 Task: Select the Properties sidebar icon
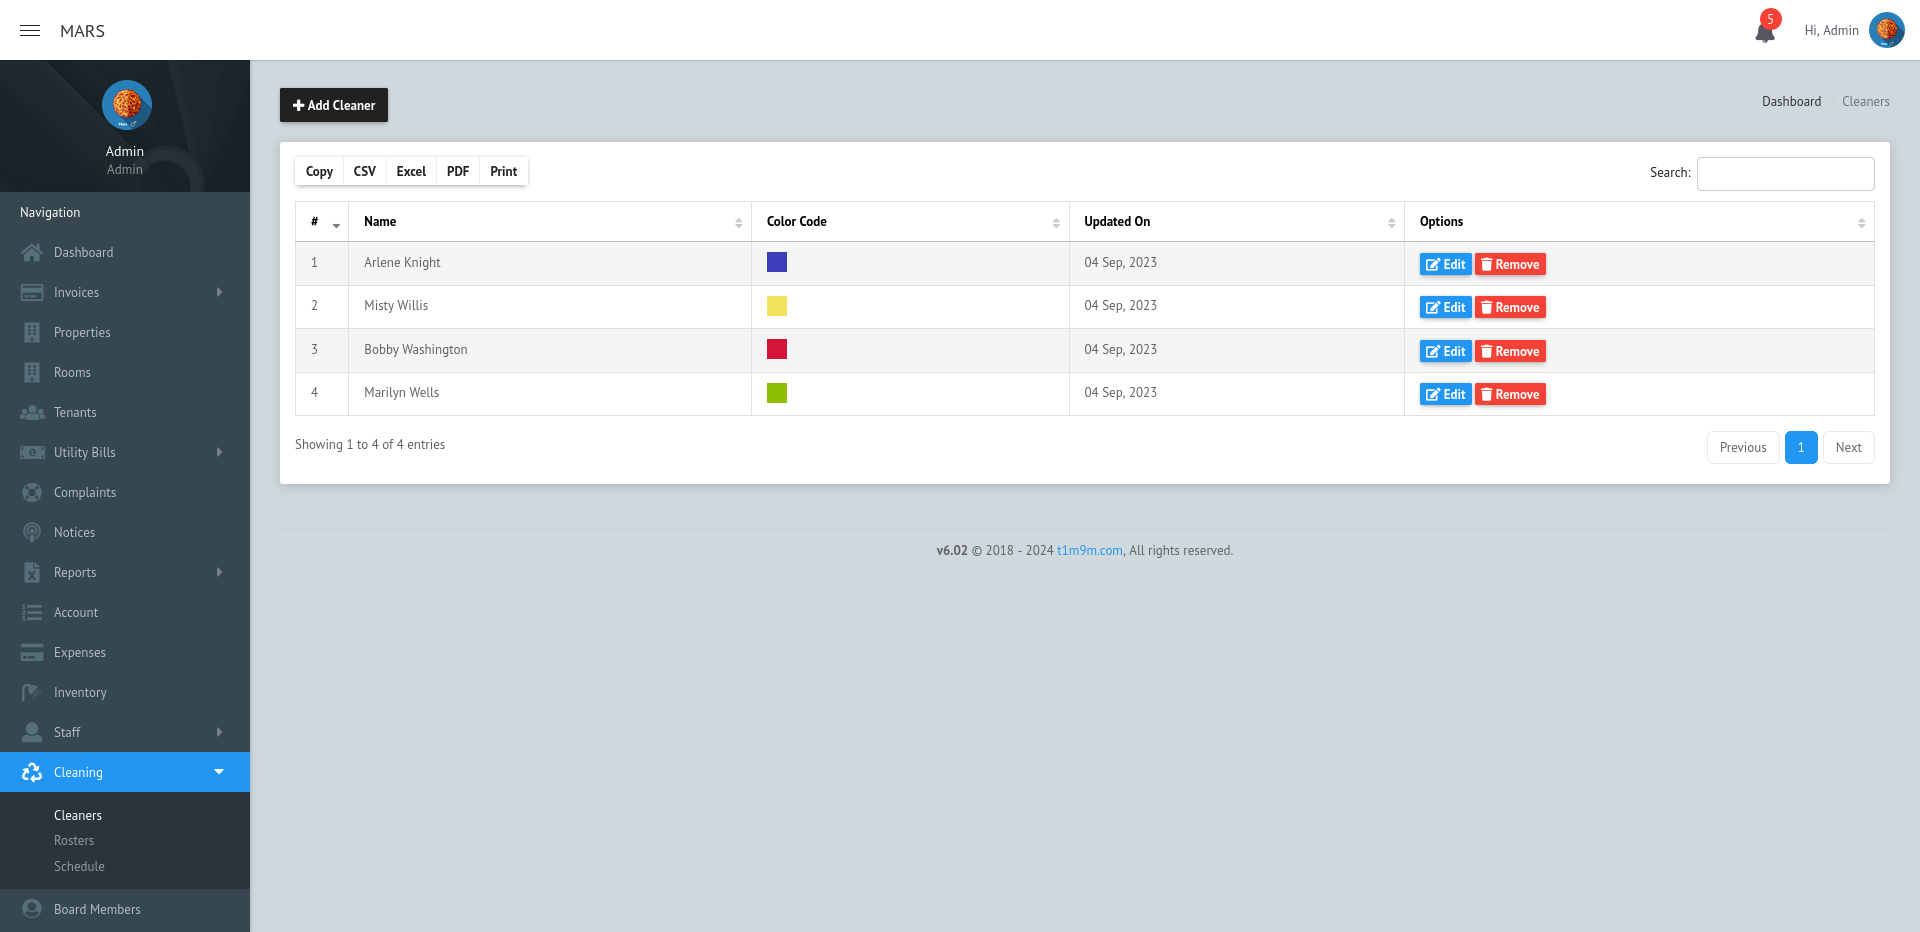tap(33, 332)
